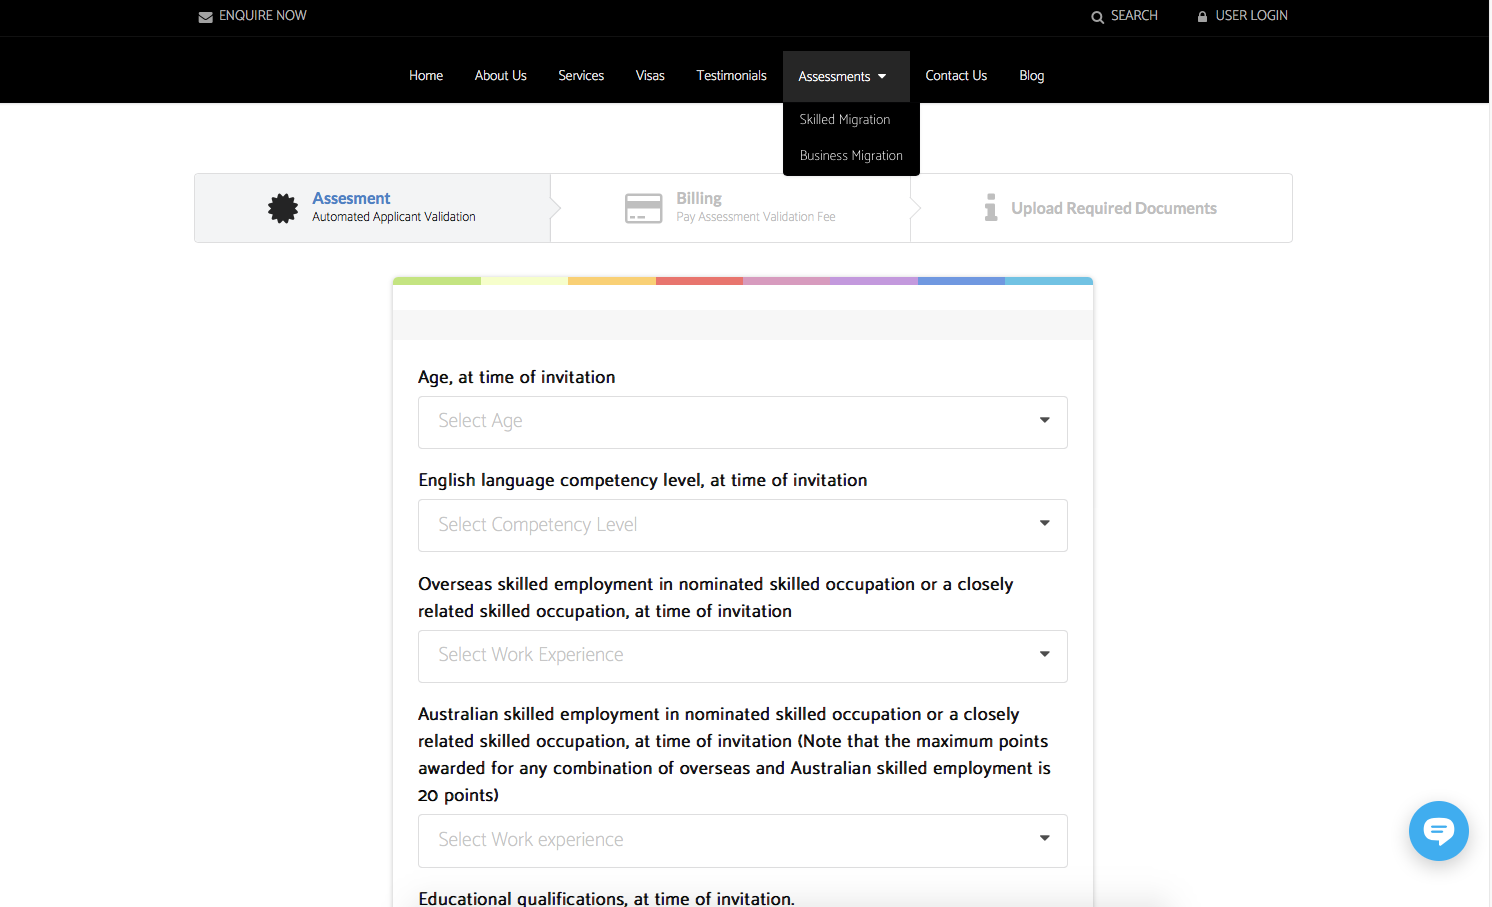Open the User Login link
1492x907 pixels.
[1251, 16]
